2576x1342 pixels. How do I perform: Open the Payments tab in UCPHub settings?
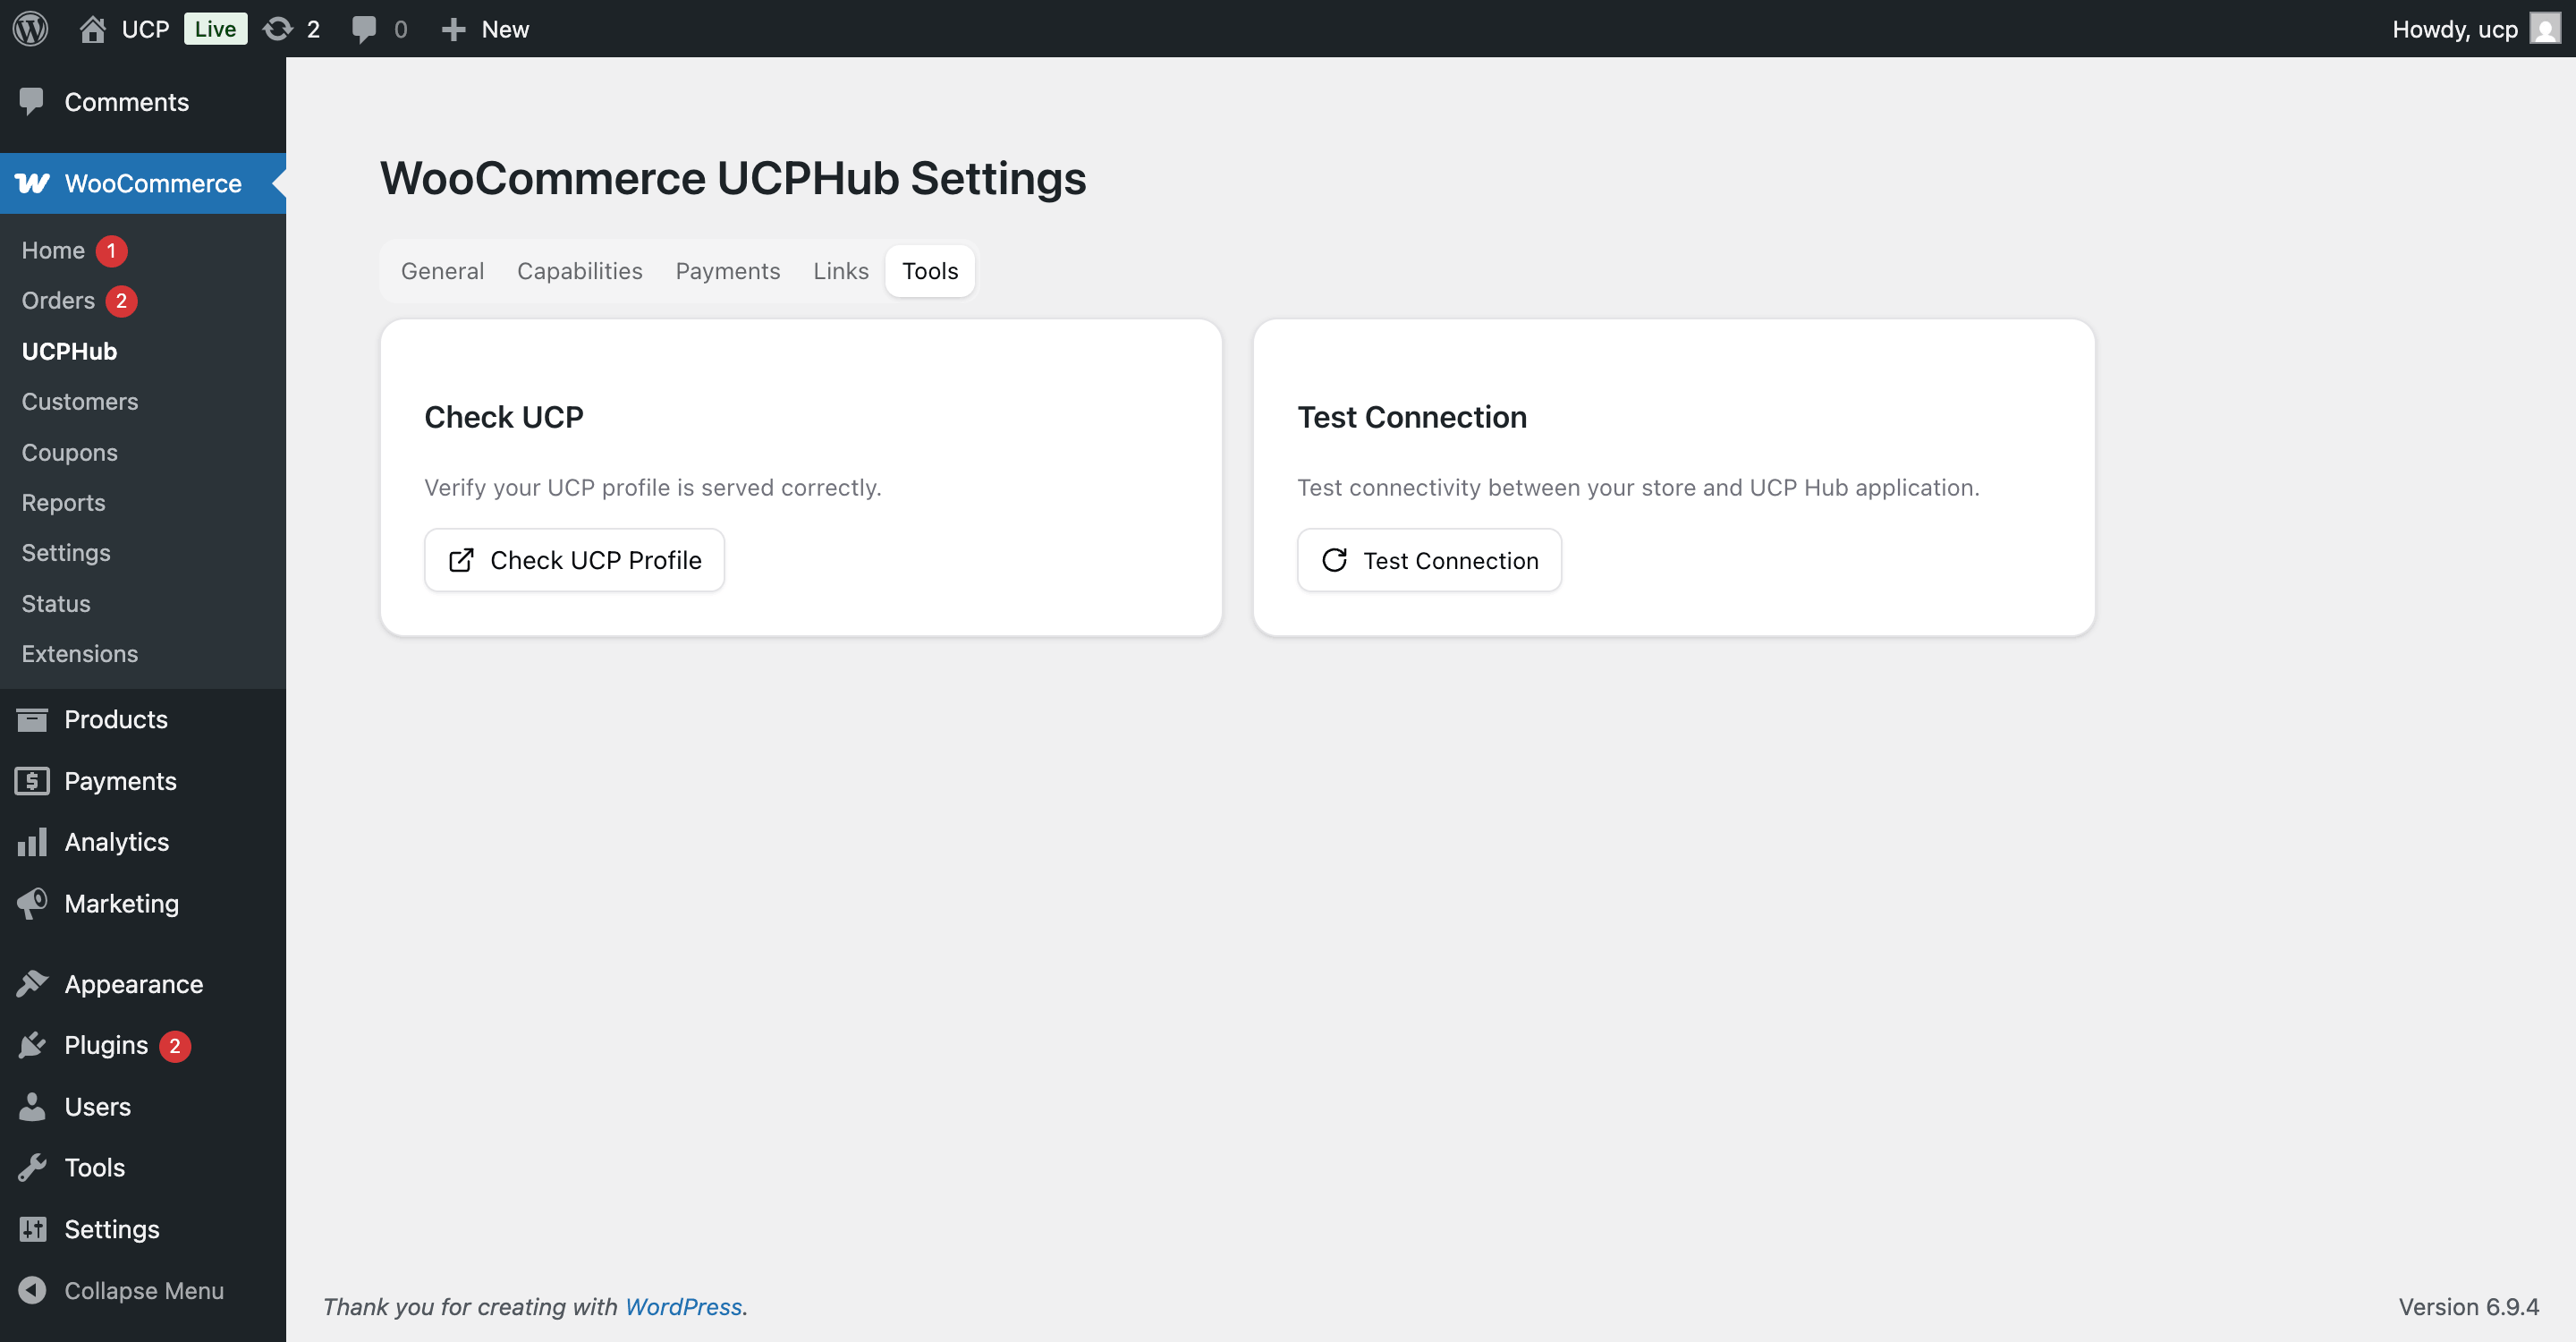tap(727, 270)
